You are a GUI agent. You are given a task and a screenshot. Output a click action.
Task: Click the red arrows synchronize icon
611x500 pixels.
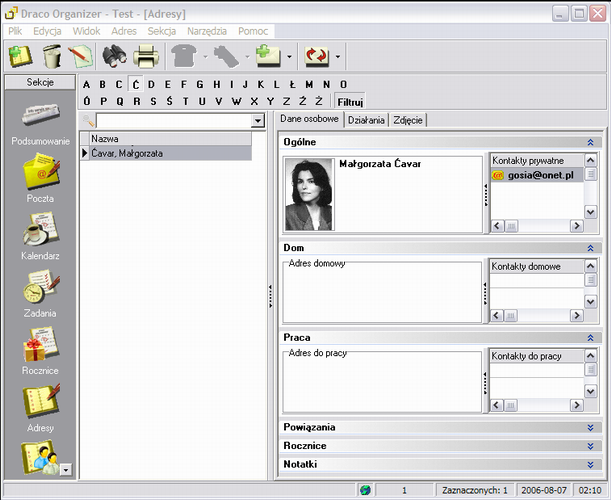click(316, 57)
